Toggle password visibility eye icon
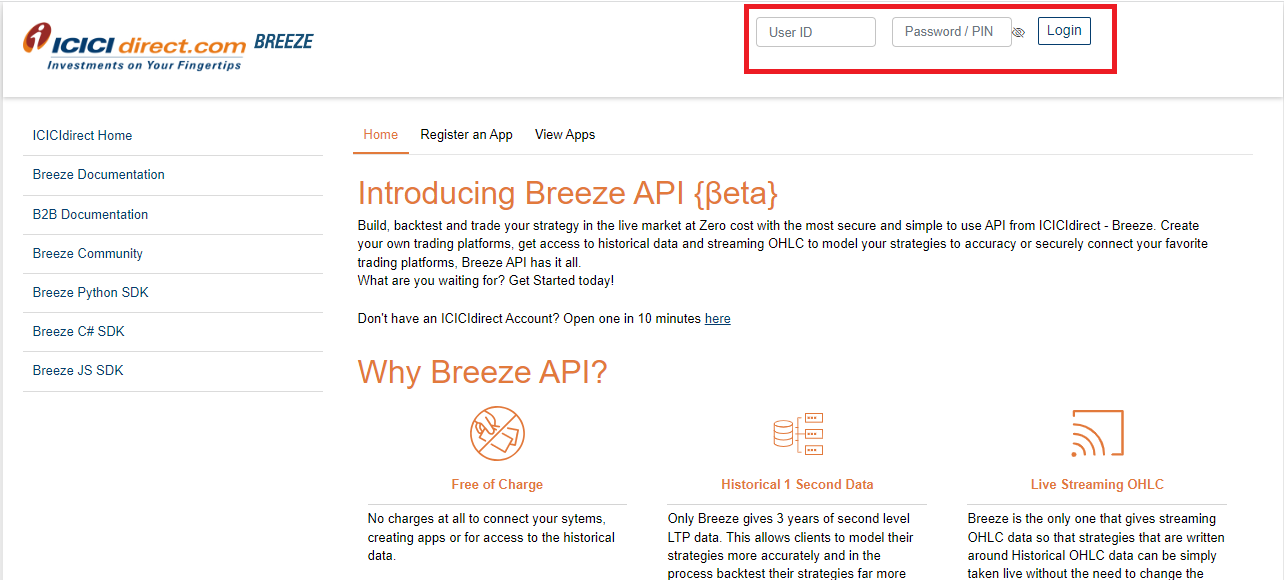Screen dimensions: 1284x580 pos(1018,33)
